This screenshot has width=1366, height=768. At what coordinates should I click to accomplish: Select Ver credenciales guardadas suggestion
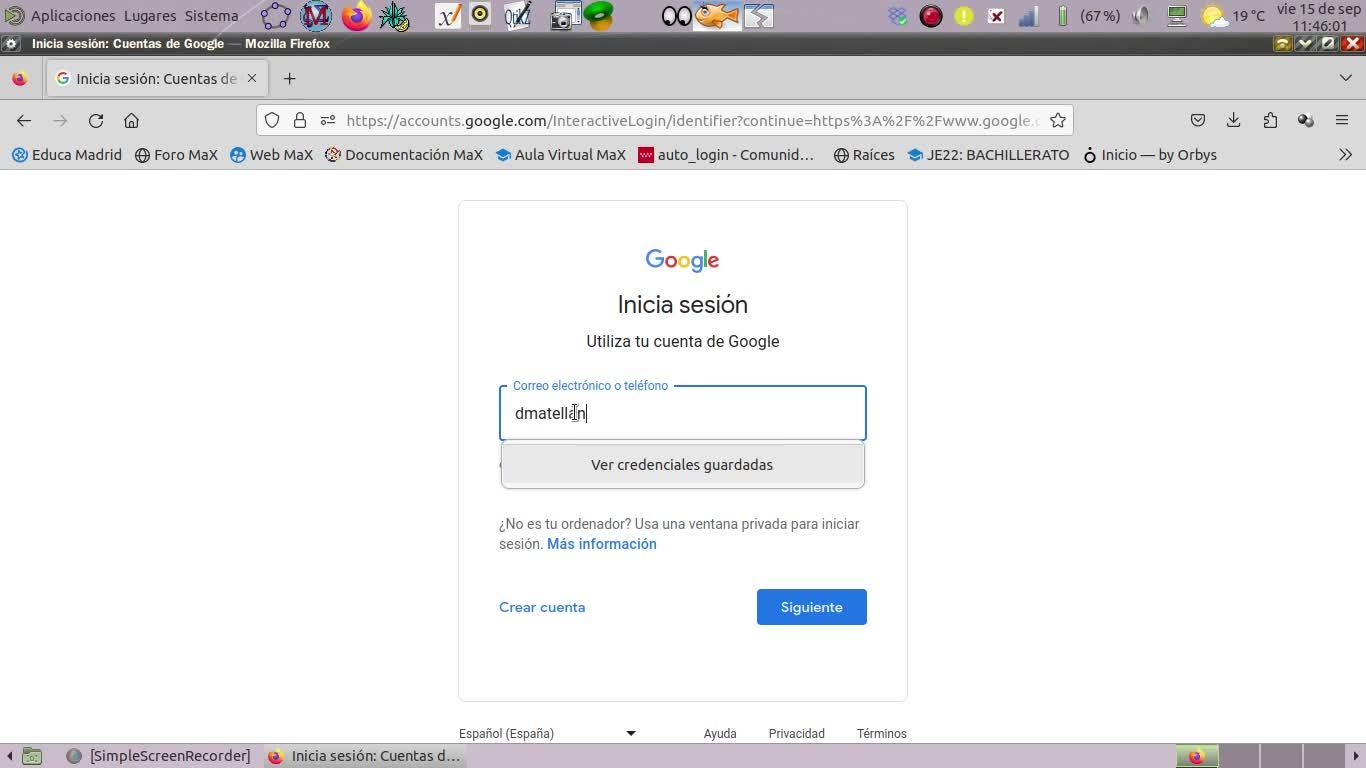pos(683,465)
